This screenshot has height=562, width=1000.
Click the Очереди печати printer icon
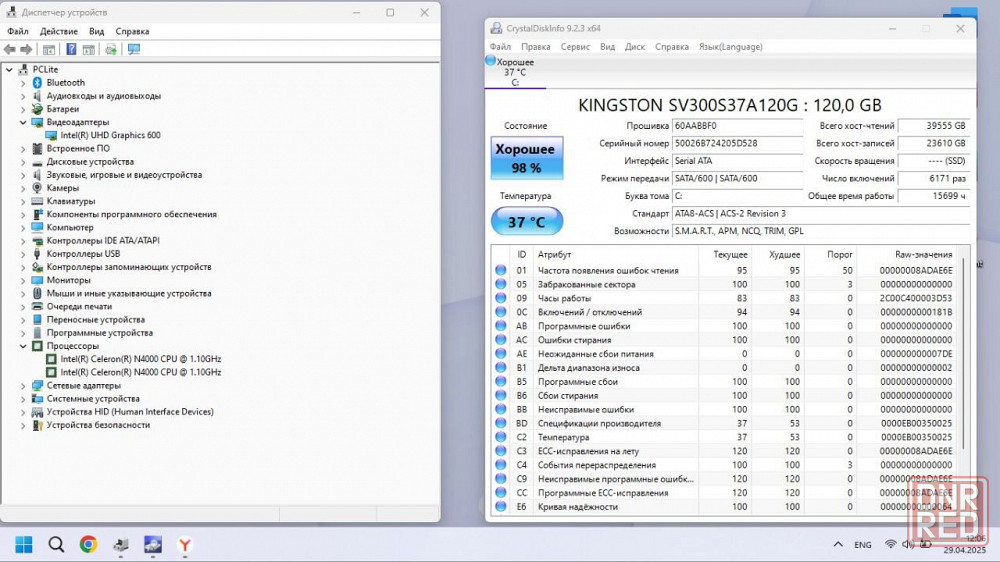pyautogui.click(x=37, y=306)
